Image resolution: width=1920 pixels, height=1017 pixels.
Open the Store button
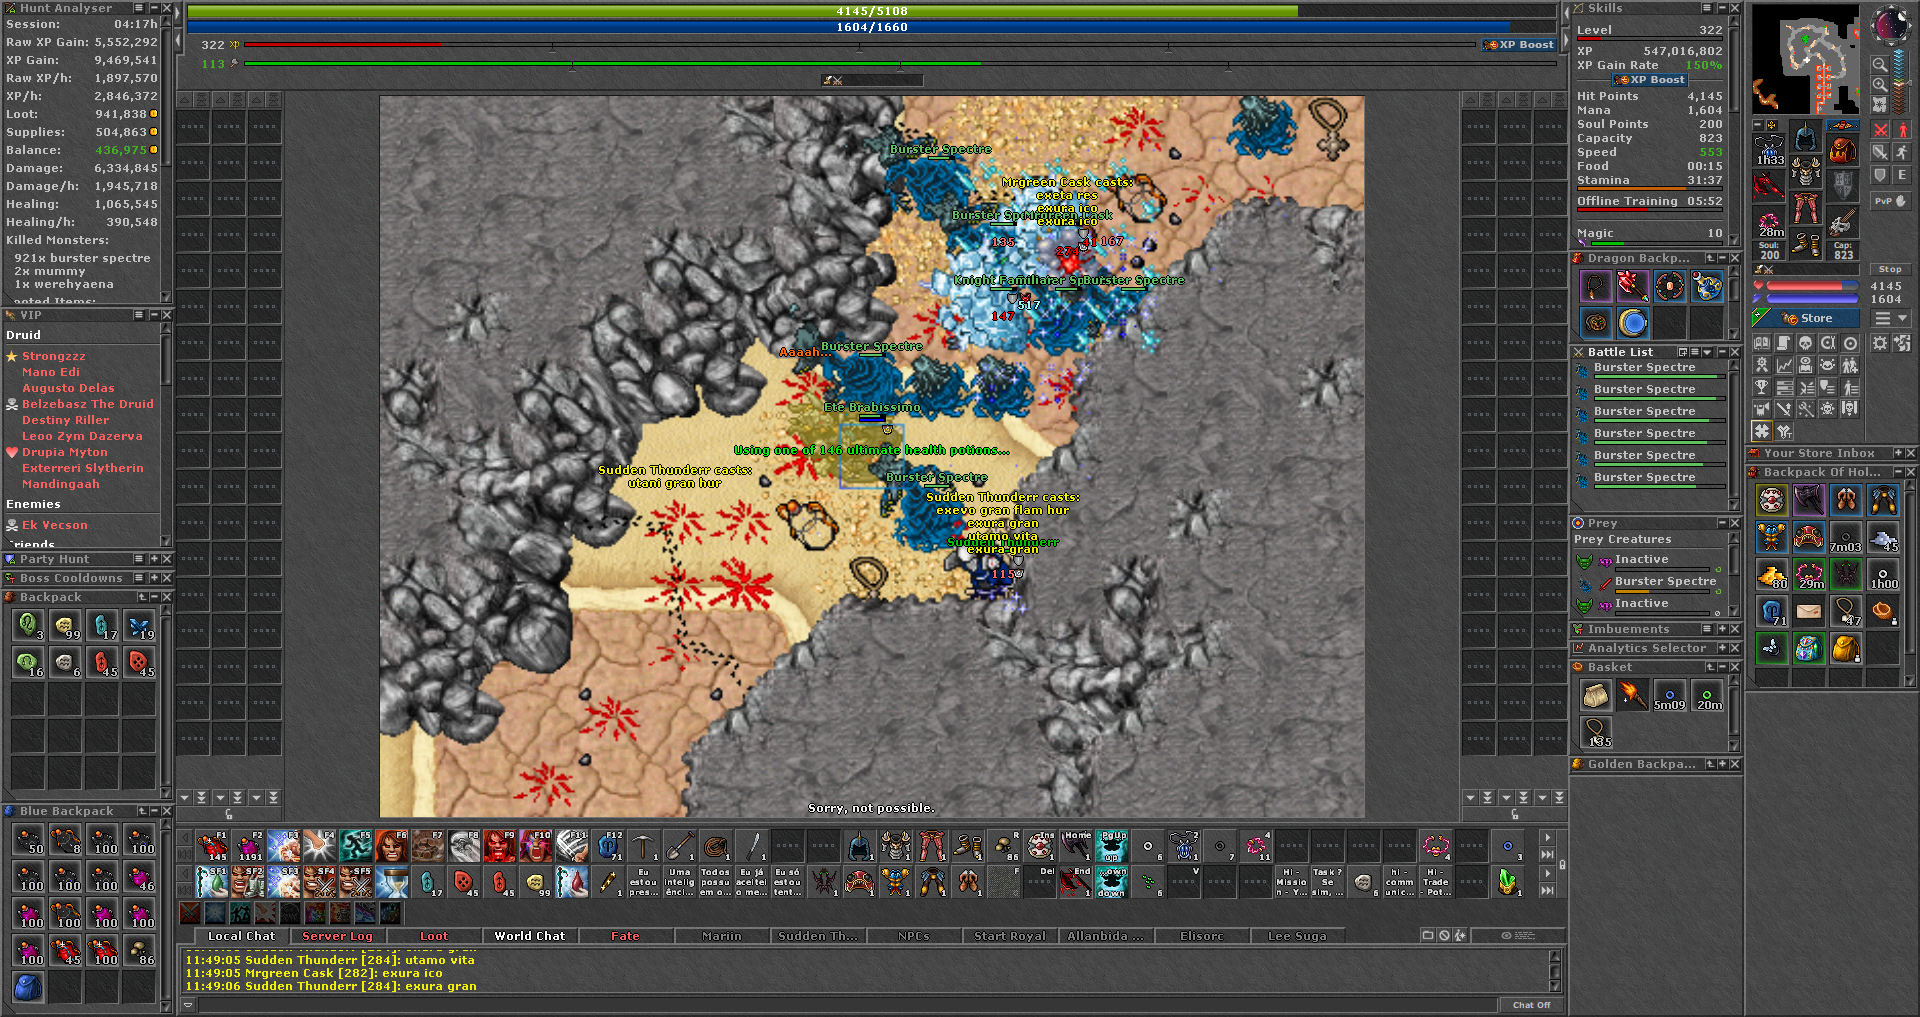[x=1807, y=318]
